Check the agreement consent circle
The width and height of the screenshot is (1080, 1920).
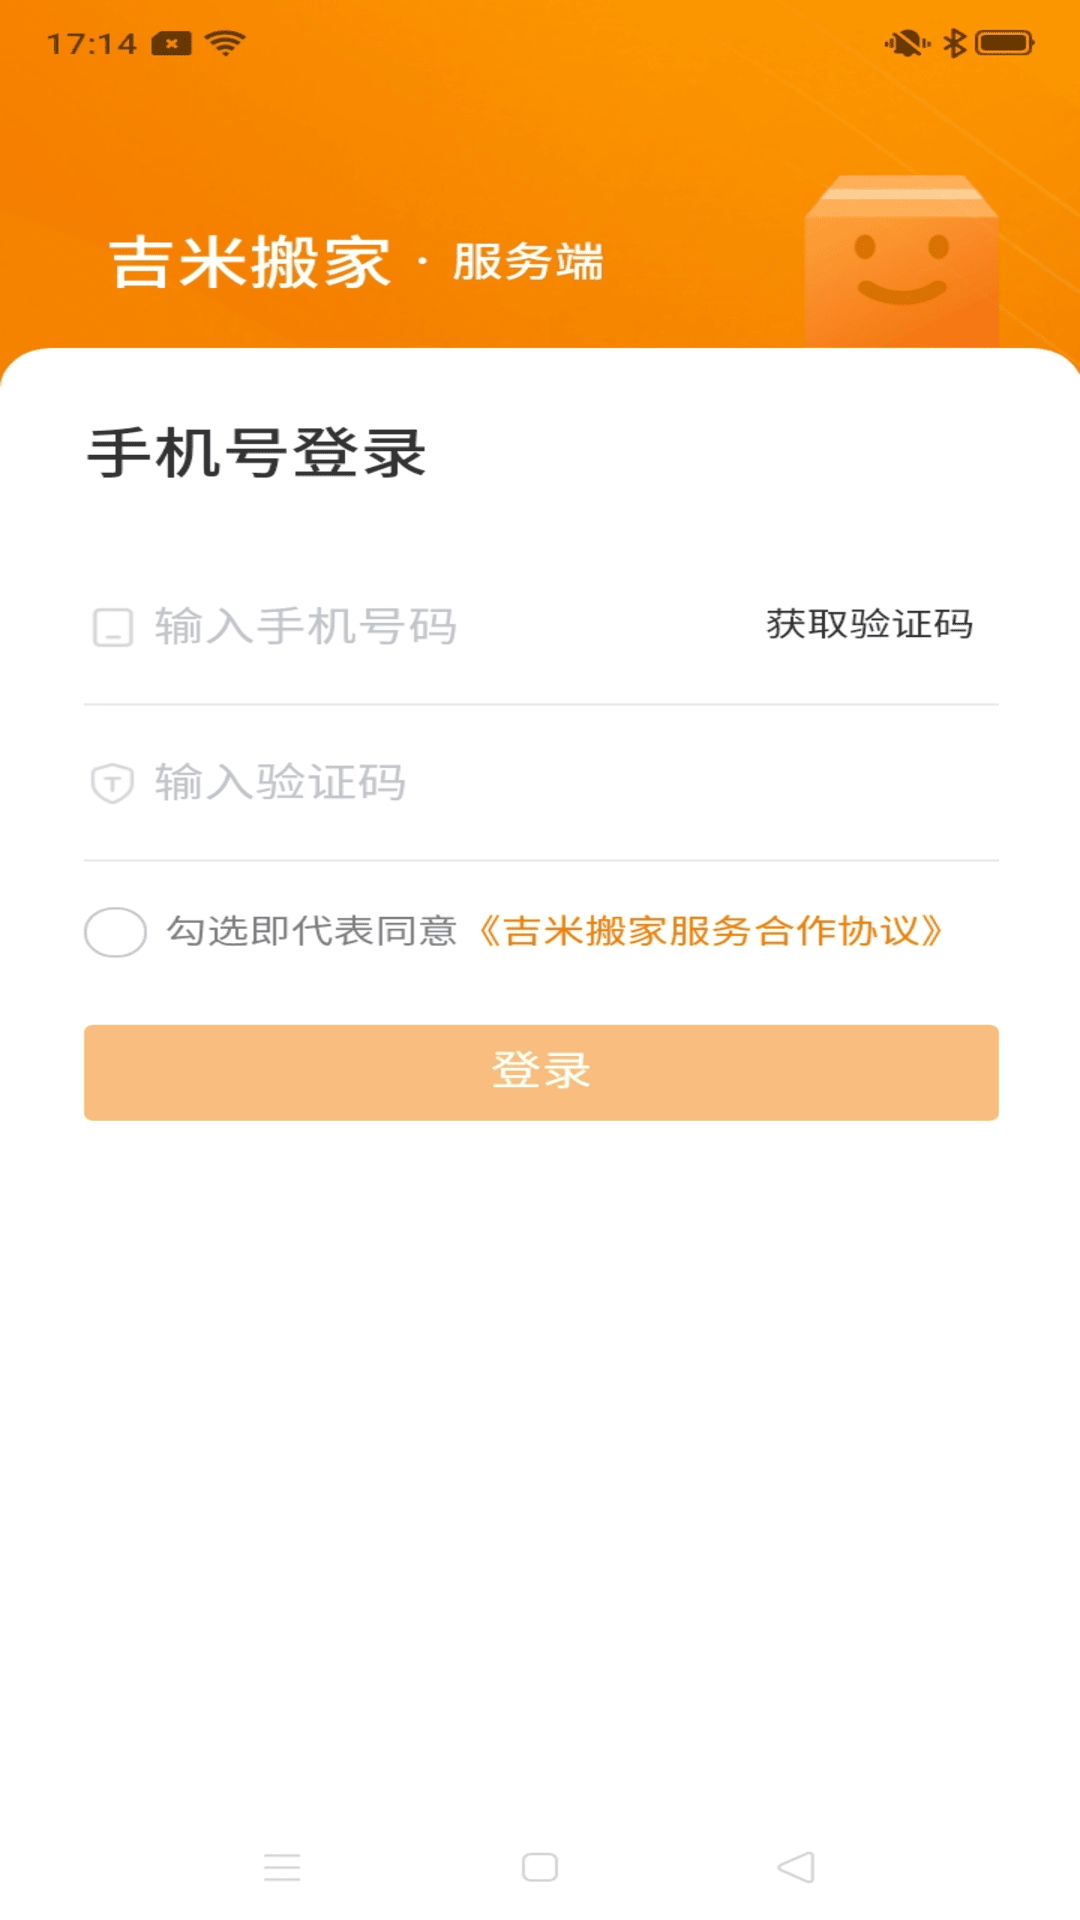point(115,932)
